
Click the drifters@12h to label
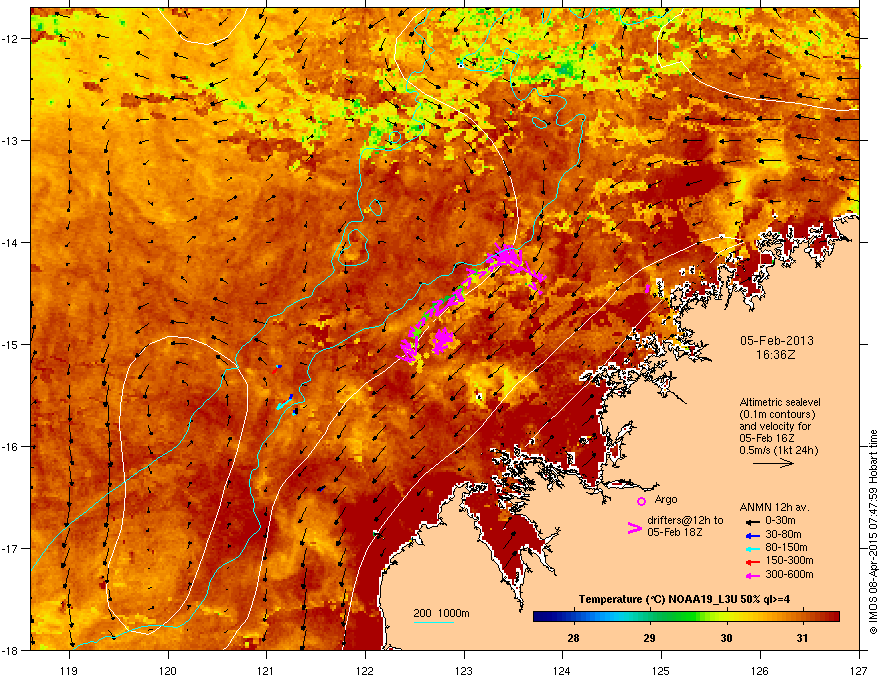tap(685, 520)
